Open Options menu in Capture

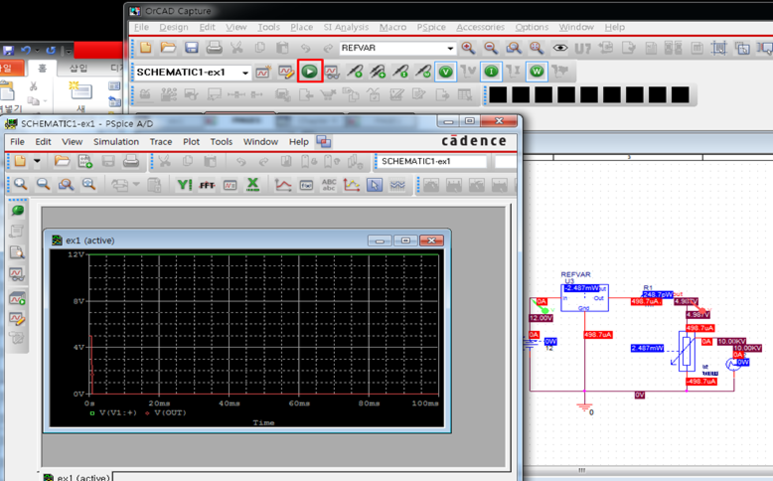[x=531, y=27]
